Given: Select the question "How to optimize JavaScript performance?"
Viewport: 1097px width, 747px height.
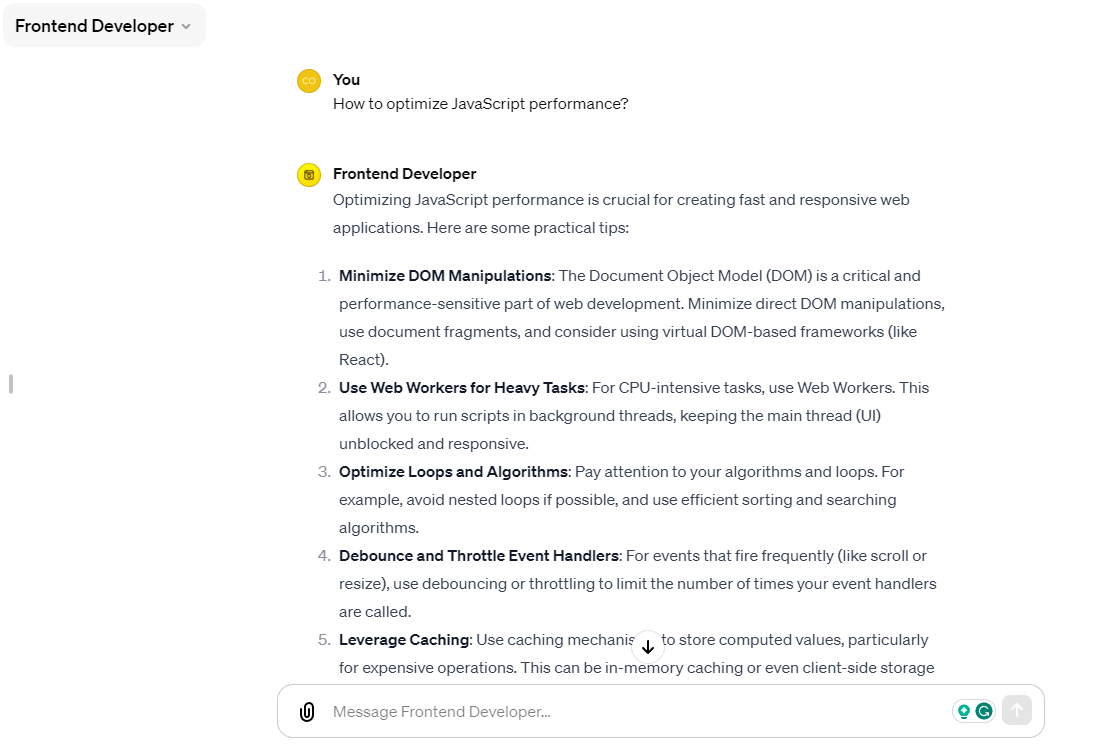Looking at the screenshot, I should coord(481,103).
